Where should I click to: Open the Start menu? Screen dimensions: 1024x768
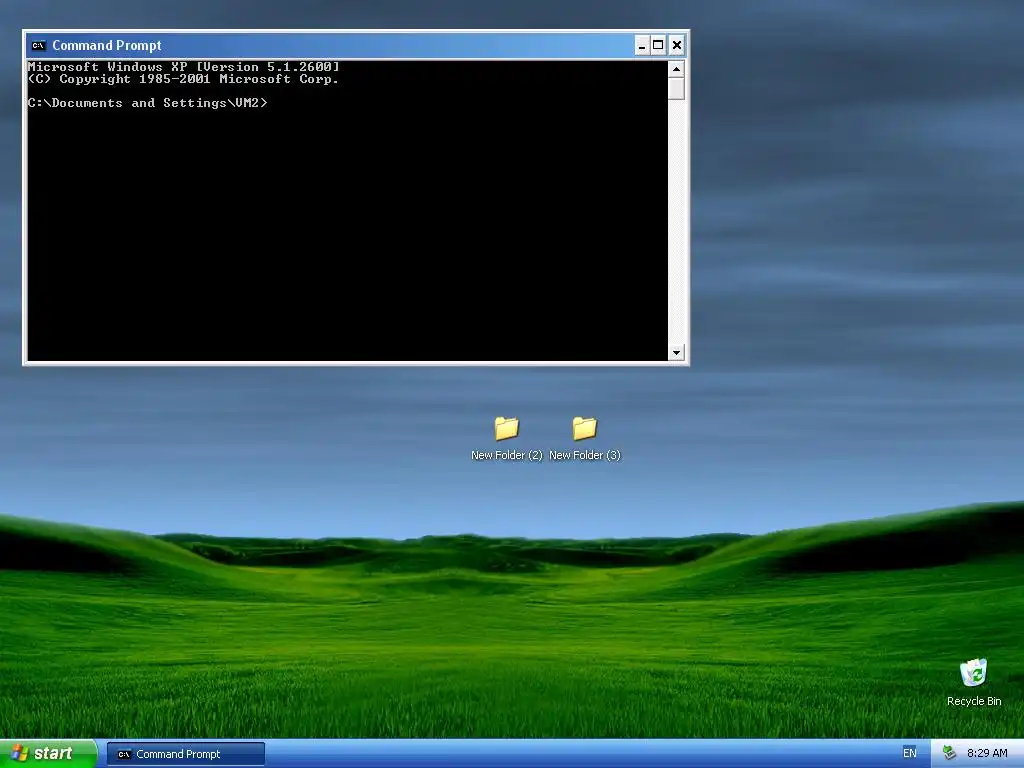(x=48, y=753)
